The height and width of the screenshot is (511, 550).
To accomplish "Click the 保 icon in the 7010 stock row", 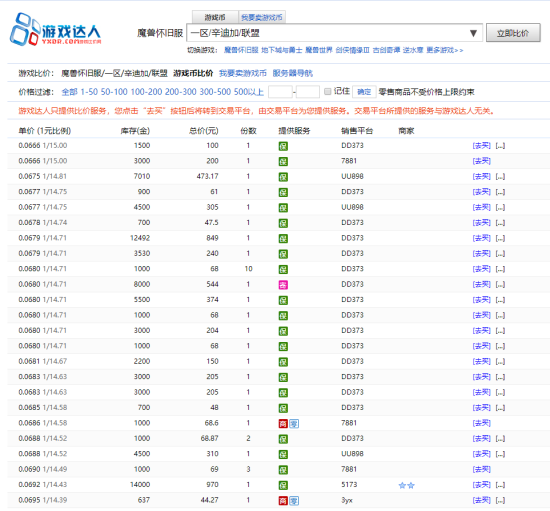I will point(283,177).
